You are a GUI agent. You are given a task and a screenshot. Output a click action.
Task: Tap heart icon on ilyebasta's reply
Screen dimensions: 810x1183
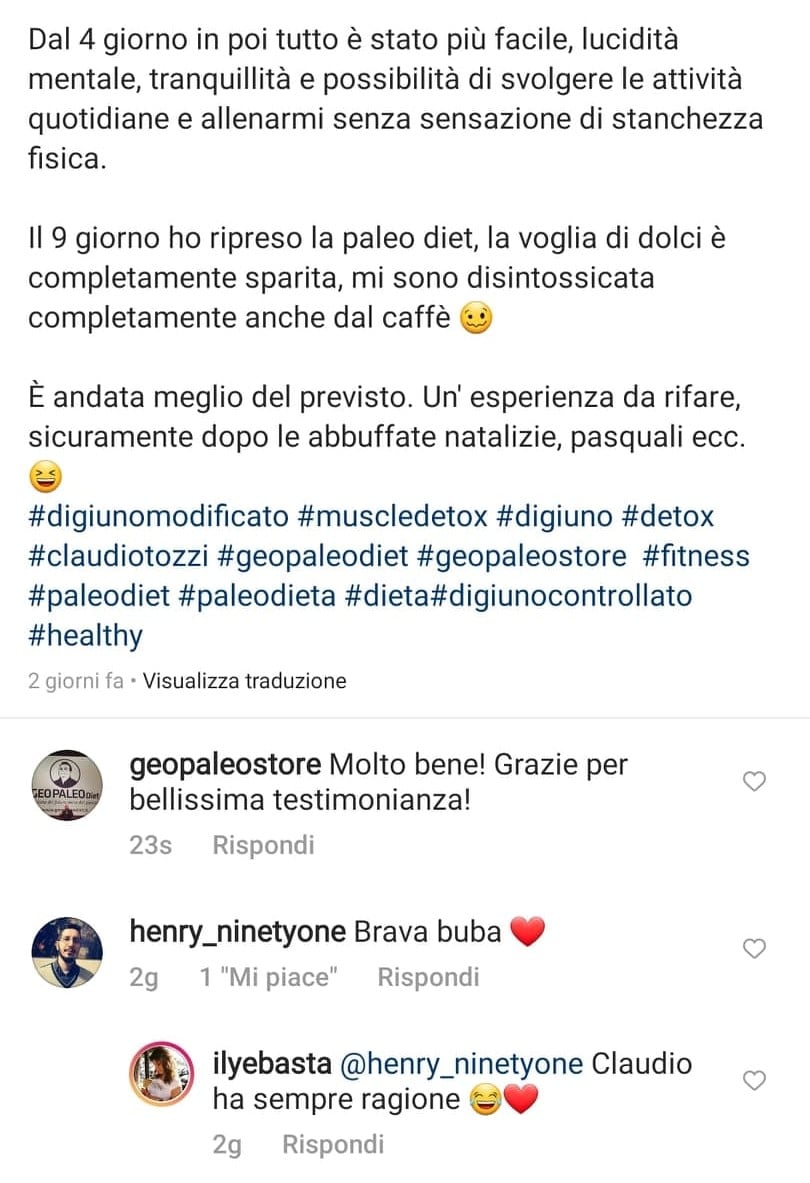pyautogui.click(x=754, y=1080)
